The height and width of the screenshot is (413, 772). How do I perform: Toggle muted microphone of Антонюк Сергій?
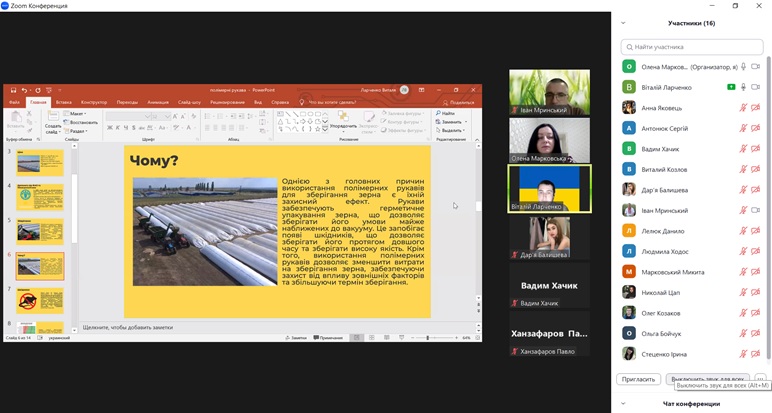(x=743, y=128)
